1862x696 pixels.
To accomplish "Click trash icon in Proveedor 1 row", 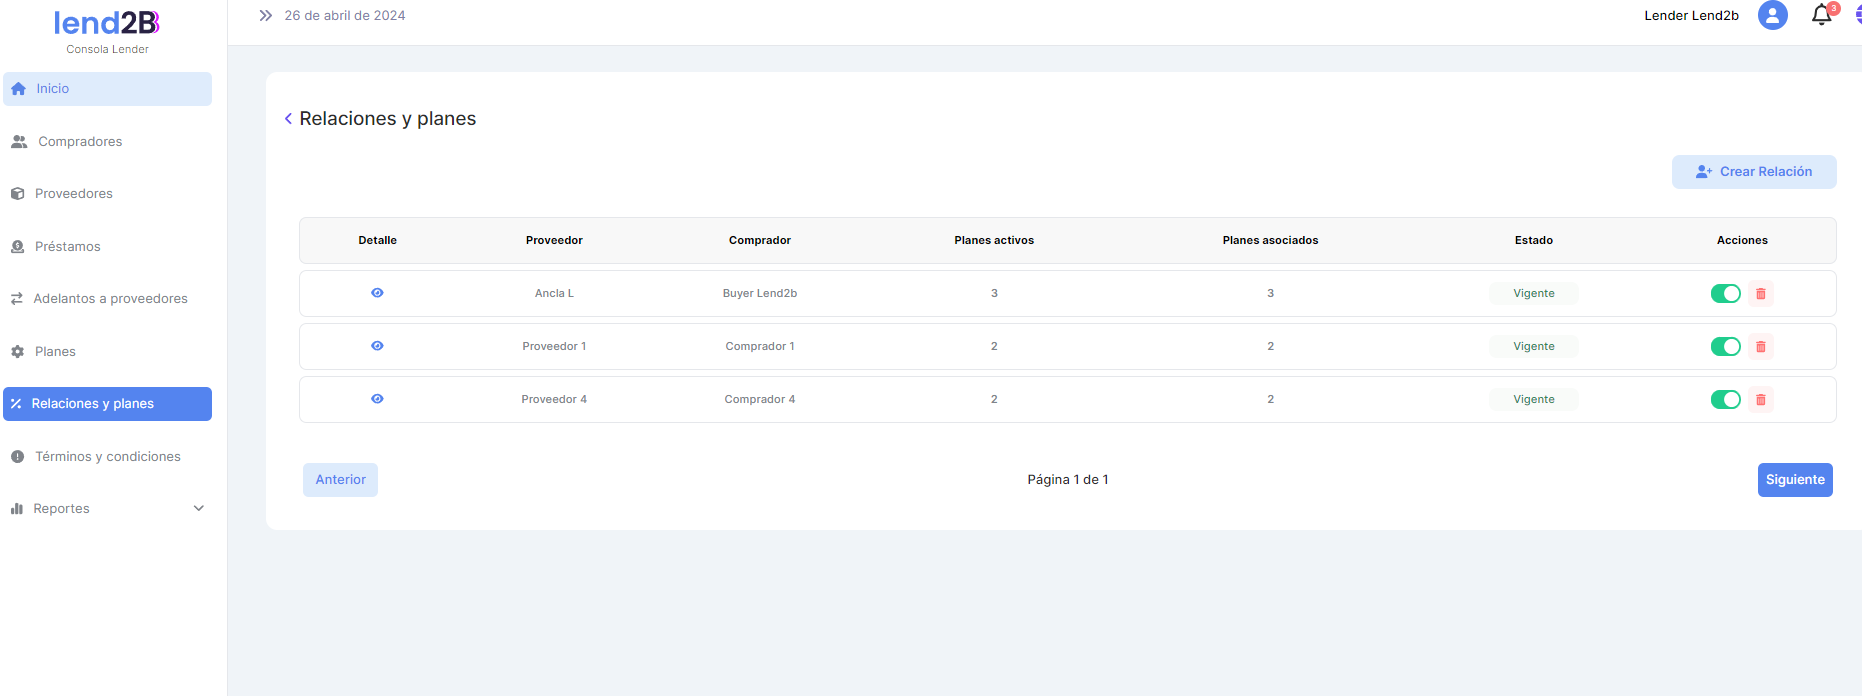I will pyautogui.click(x=1761, y=347).
